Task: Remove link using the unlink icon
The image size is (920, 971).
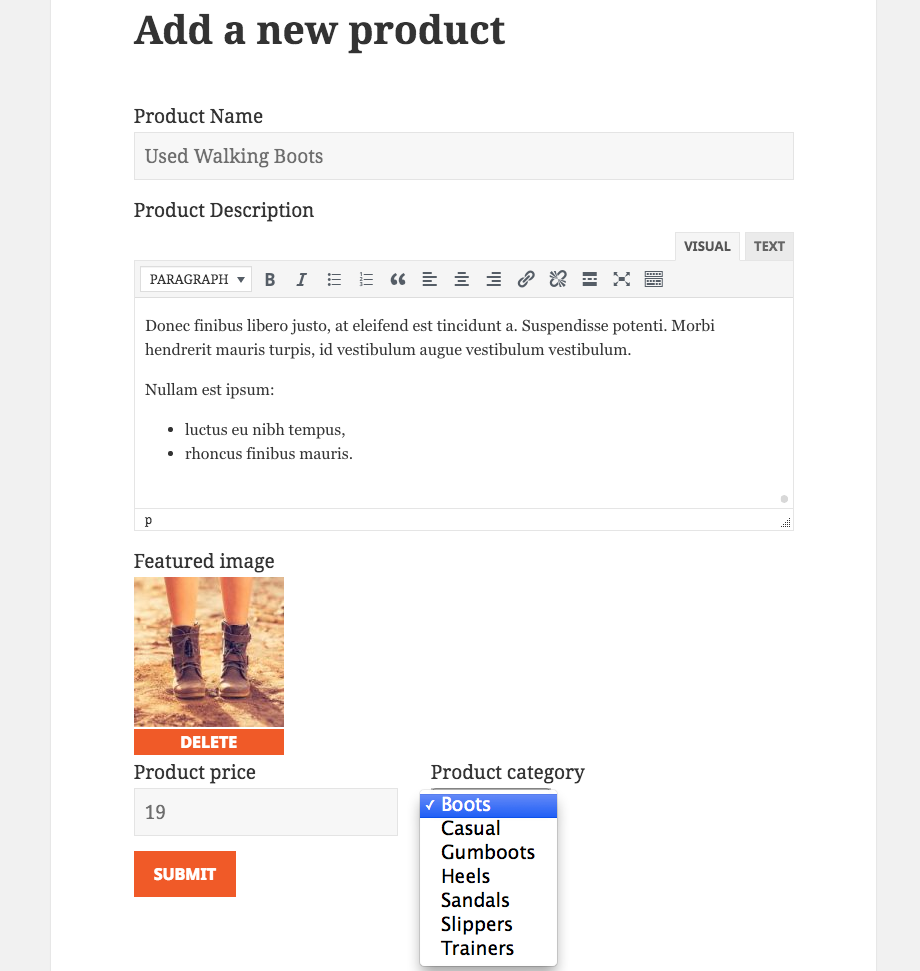Action: [558, 279]
